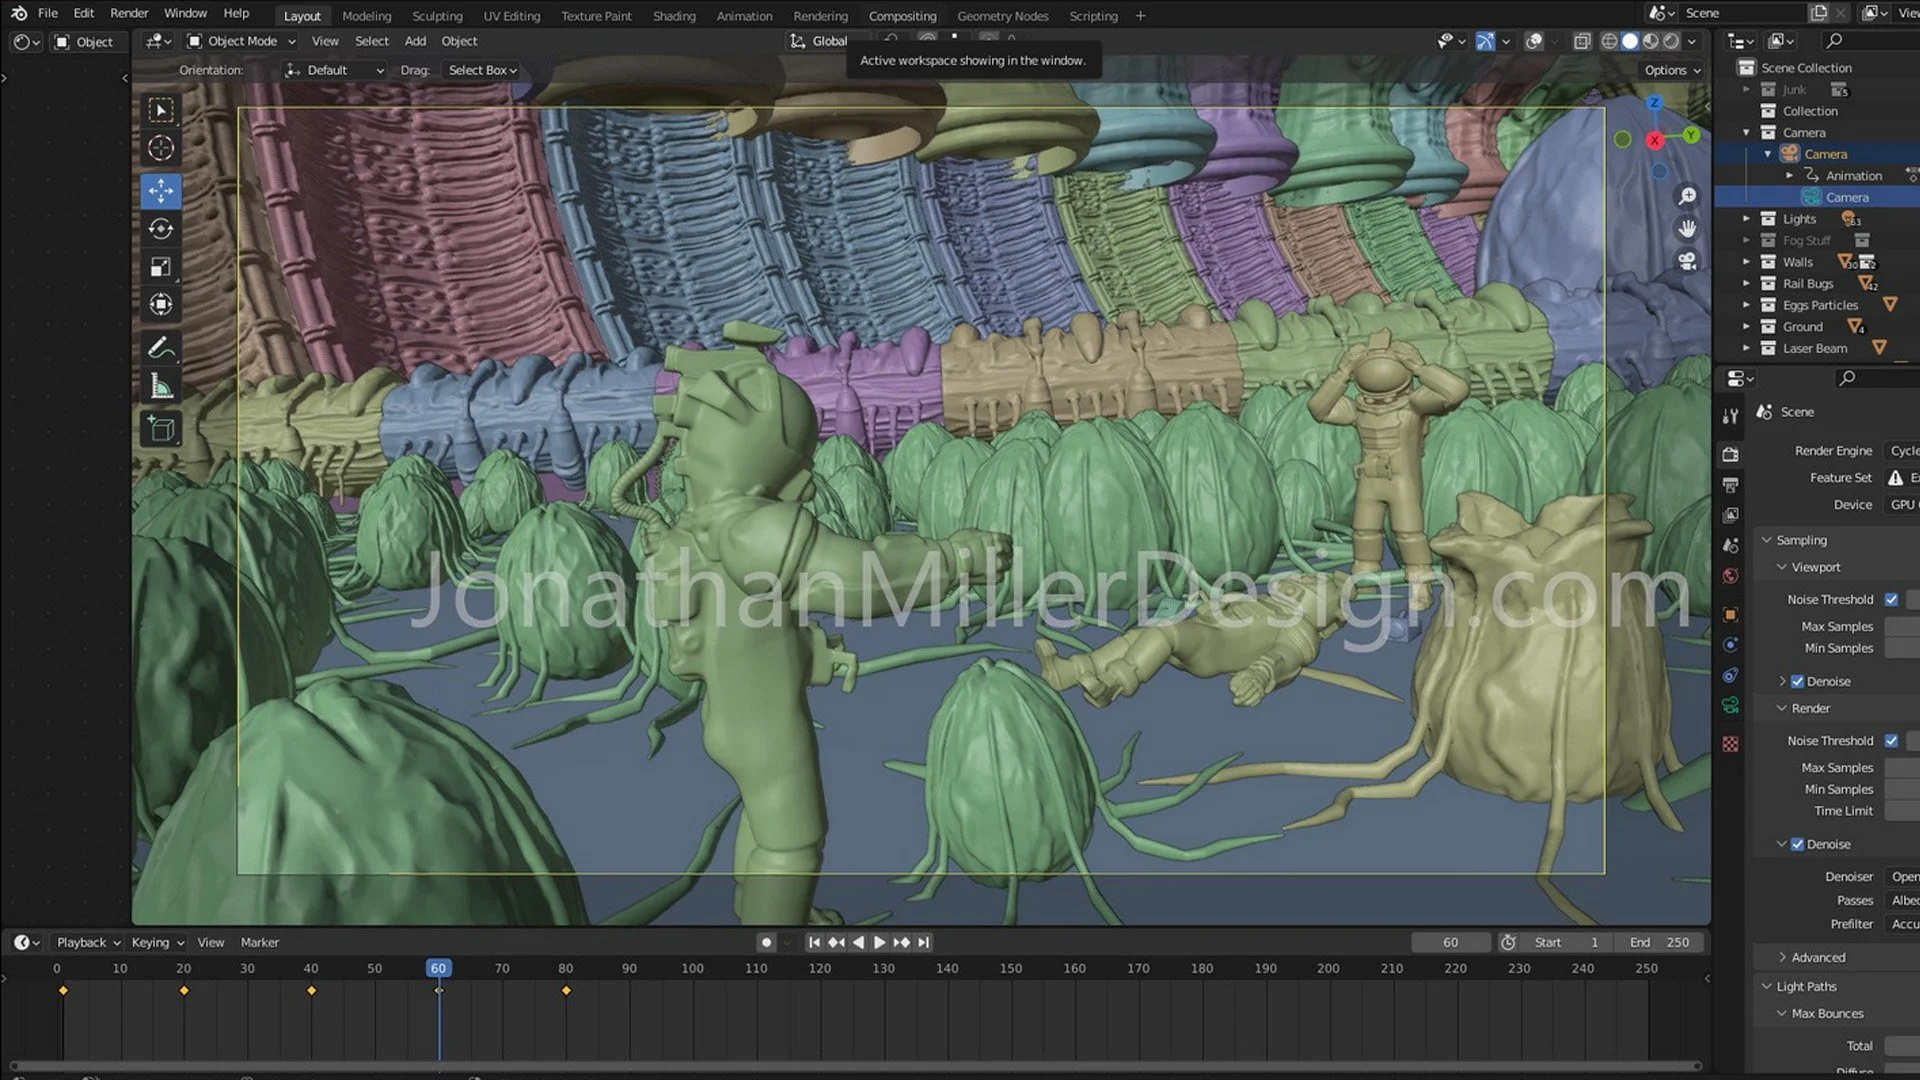1920x1080 pixels.
Task: Toggle the camera view icon
Action: pyautogui.click(x=1687, y=262)
